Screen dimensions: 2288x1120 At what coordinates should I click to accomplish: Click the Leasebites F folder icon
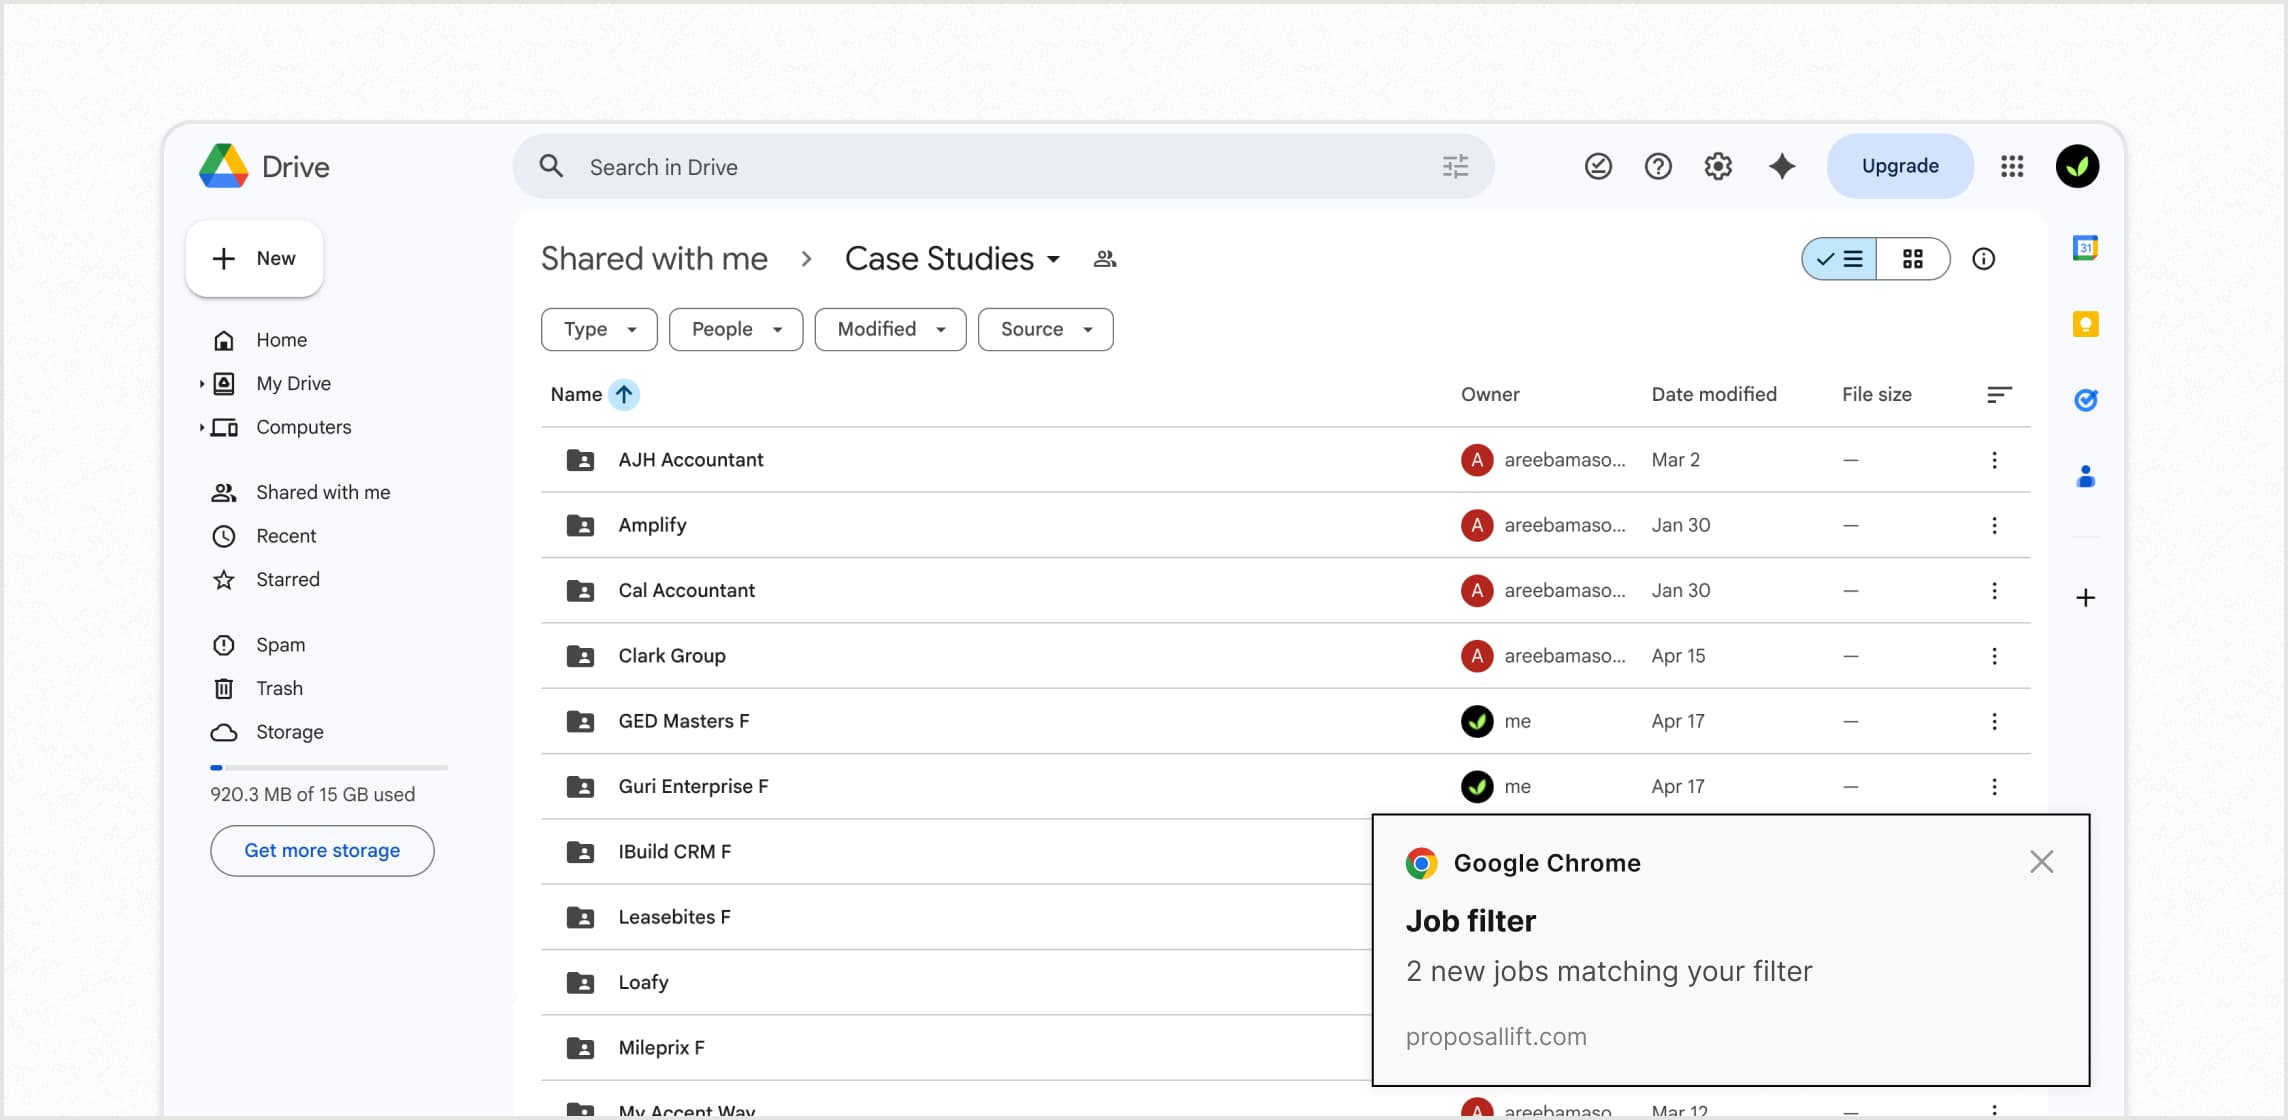(x=580, y=917)
